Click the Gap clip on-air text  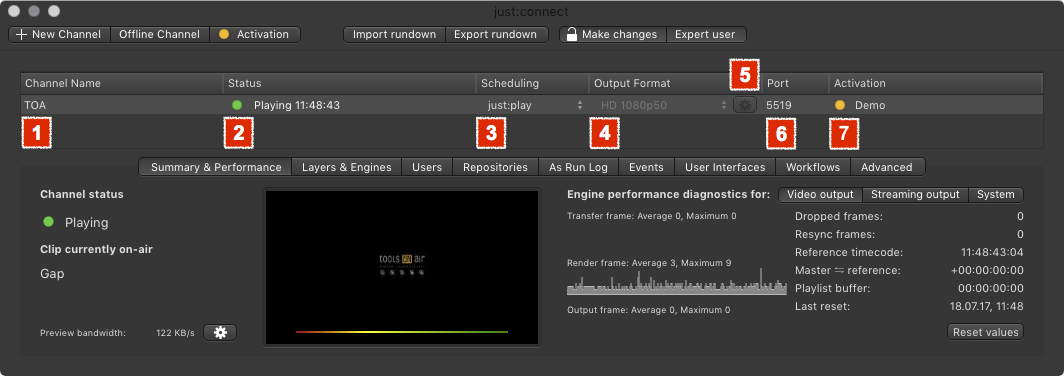52,274
